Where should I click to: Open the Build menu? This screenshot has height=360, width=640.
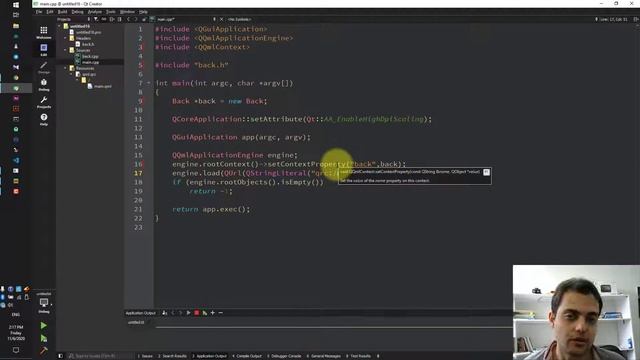pyautogui.click(x=62, y=12)
